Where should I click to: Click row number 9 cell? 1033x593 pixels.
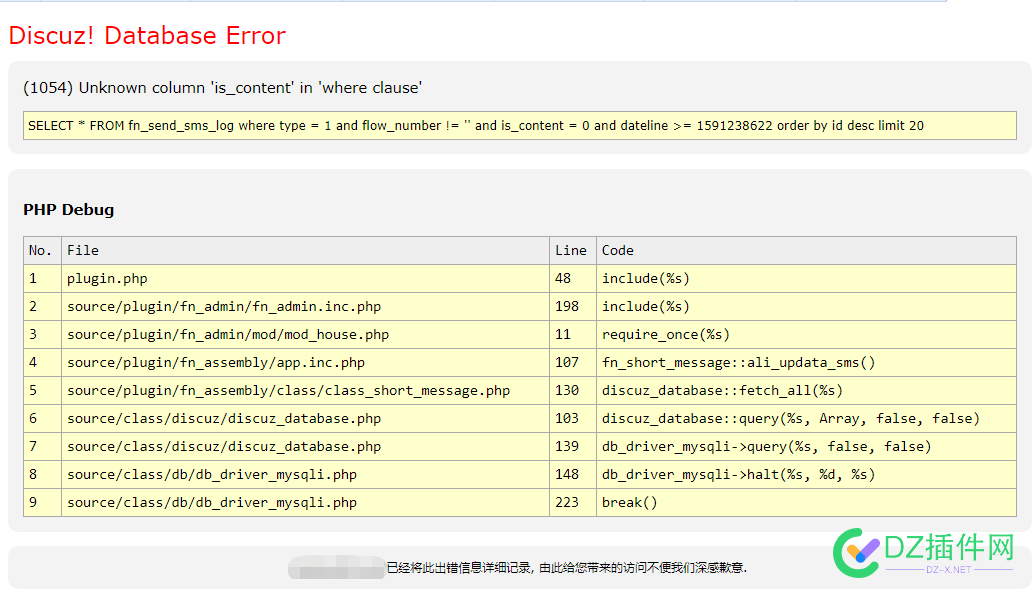[42, 503]
